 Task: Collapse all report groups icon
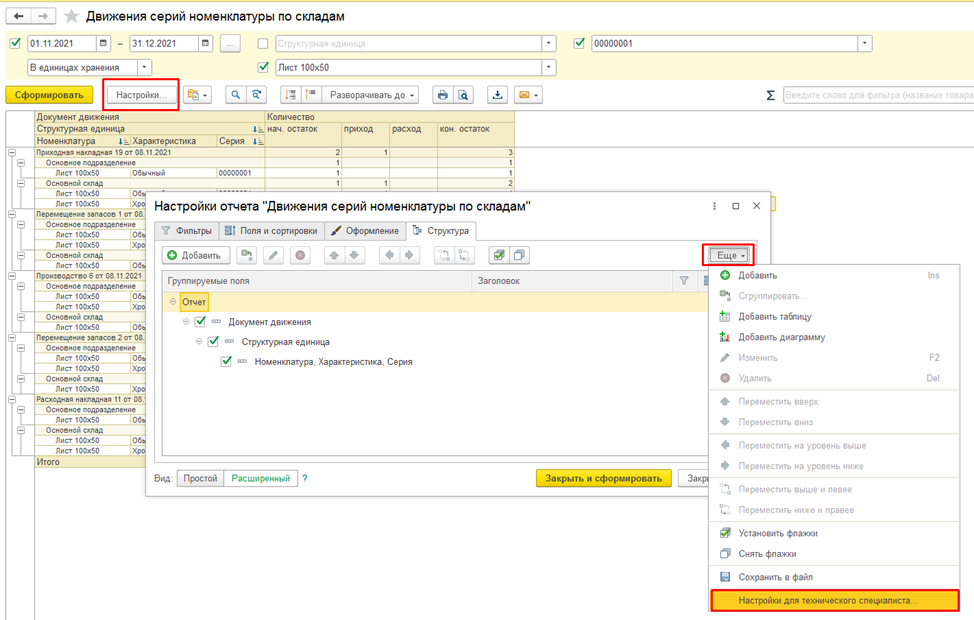(x=290, y=95)
